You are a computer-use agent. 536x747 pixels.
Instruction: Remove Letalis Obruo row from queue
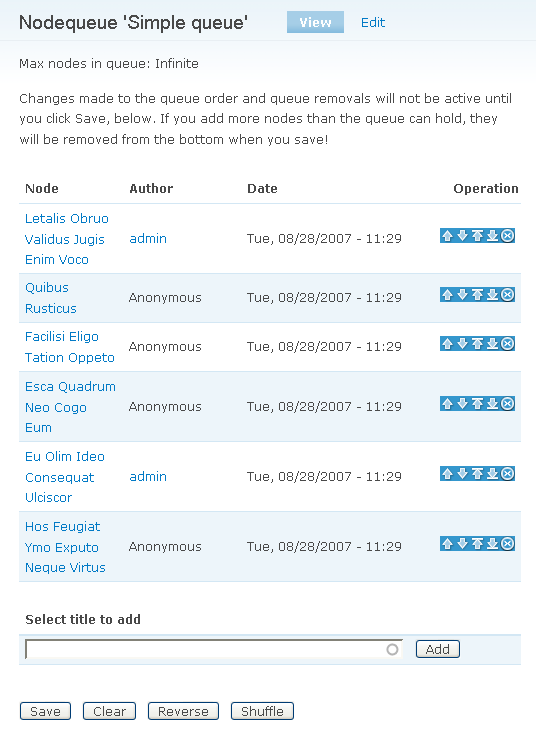508,235
